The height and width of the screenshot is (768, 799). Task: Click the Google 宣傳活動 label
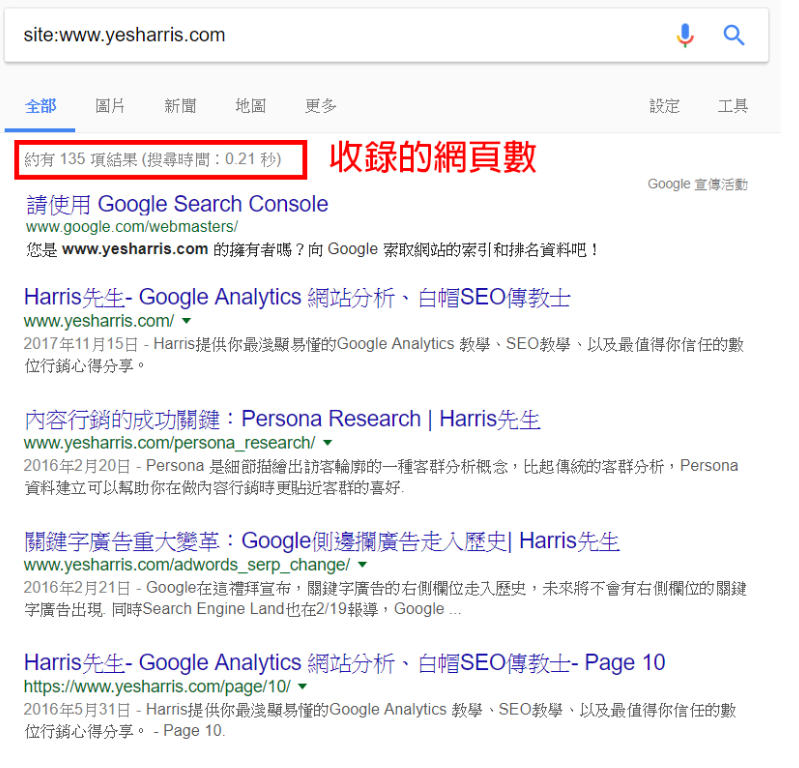(x=698, y=184)
